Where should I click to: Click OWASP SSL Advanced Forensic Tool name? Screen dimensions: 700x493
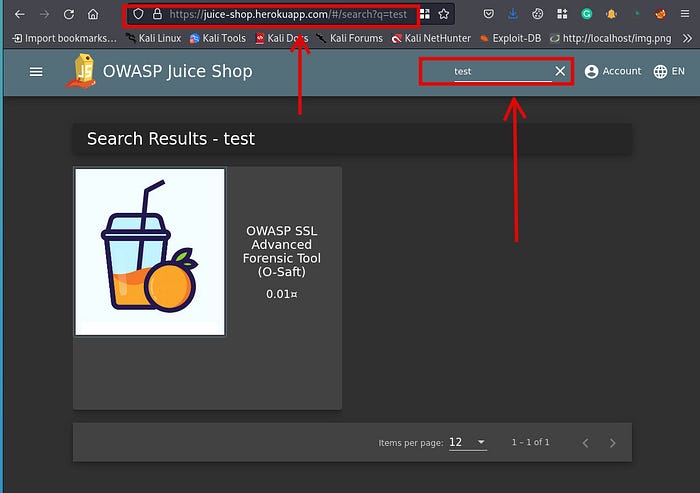(x=282, y=251)
